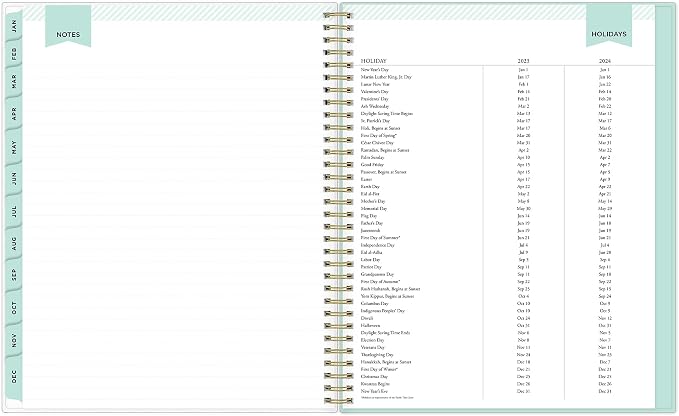Click the 2024 column header

(x=605, y=61)
